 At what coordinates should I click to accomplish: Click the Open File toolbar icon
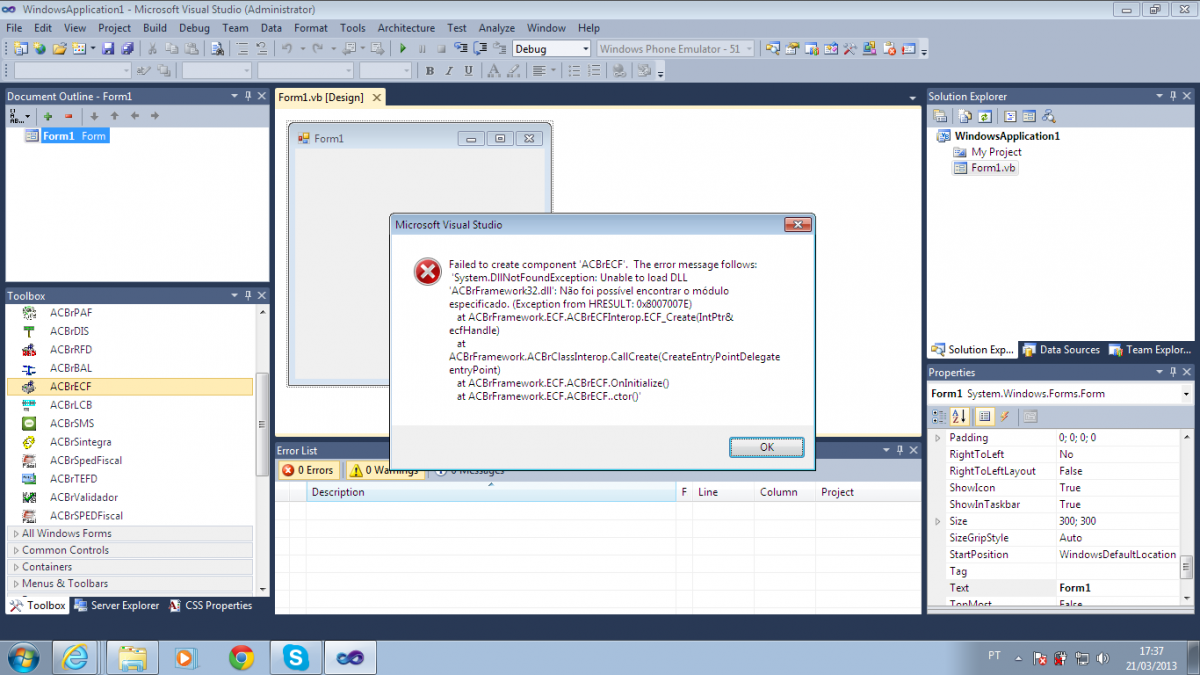click(59, 48)
